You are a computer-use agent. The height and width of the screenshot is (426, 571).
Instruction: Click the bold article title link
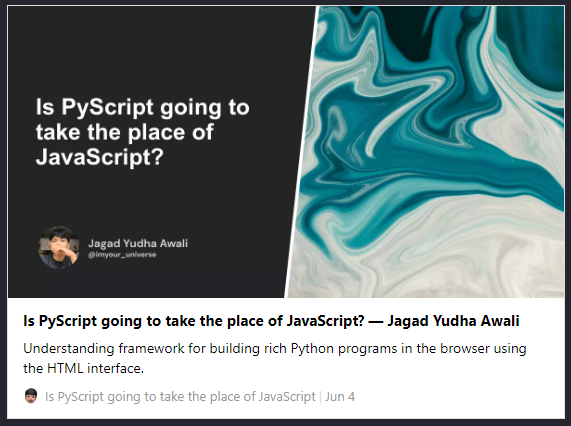pos(271,321)
